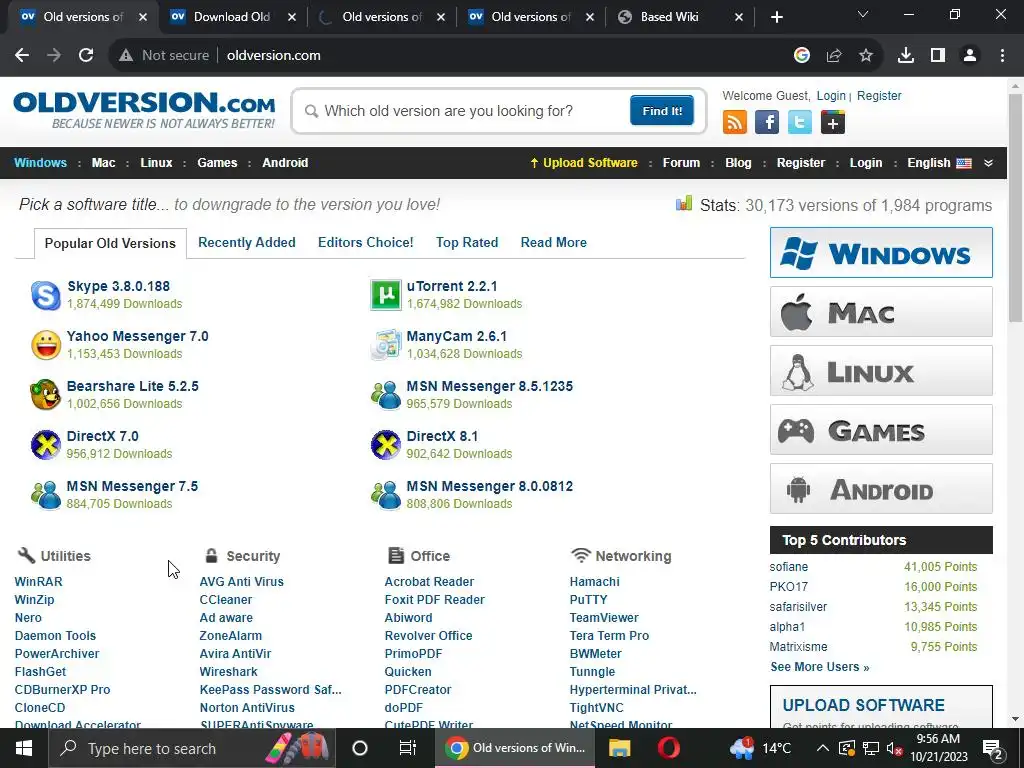Switch to Recently Added tab
This screenshot has width=1024, height=768.
(x=247, y=242)
